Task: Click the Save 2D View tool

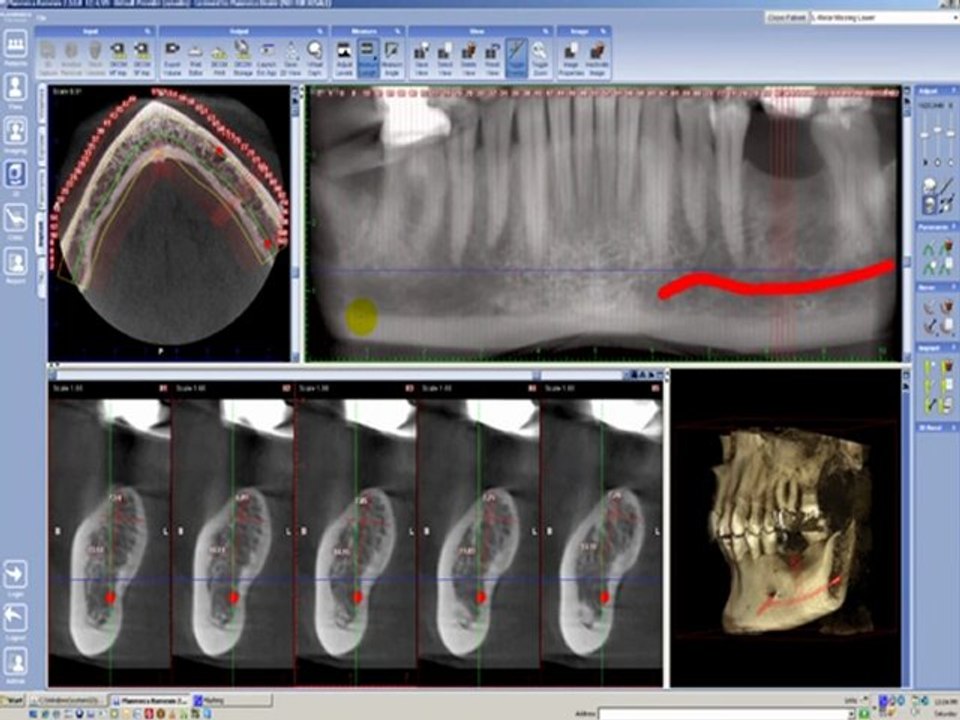Action: tap(291, 58)
